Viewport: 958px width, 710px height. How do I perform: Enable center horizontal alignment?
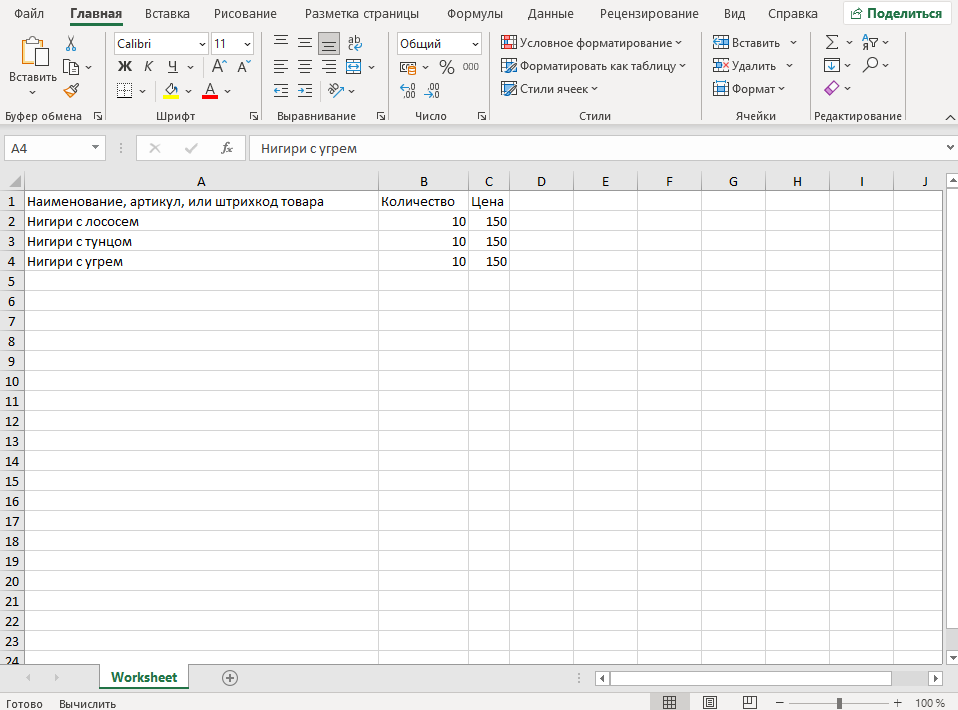305,67
